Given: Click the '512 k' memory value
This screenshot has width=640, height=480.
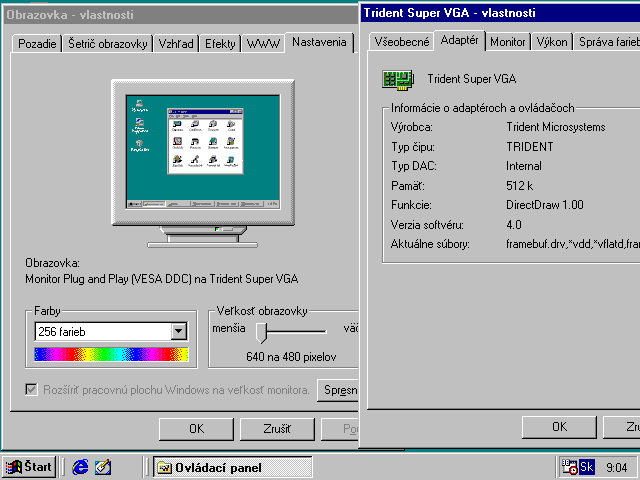Looking at the screenshot, I should click(x=519, y=186).
